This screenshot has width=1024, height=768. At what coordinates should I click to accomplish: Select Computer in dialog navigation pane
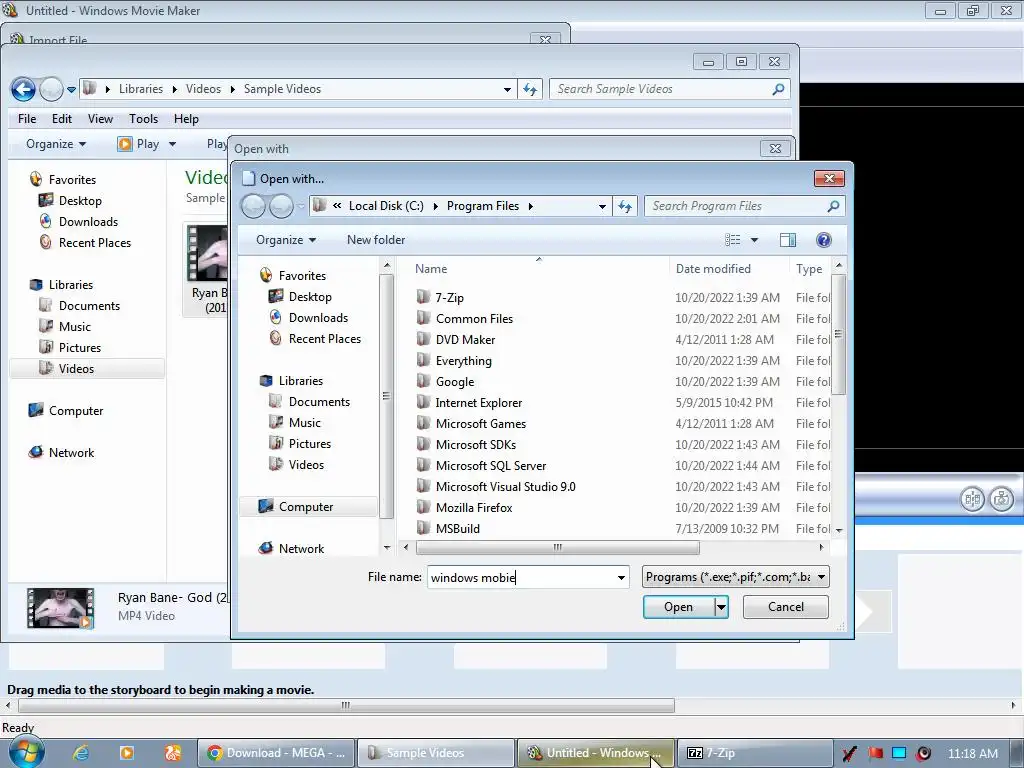click(306, 507)
